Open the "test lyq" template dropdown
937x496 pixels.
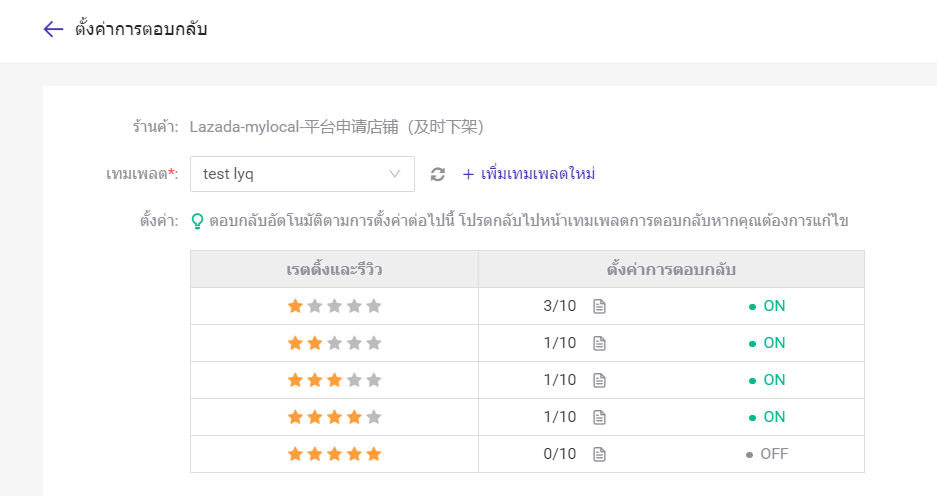pos(301,174)
